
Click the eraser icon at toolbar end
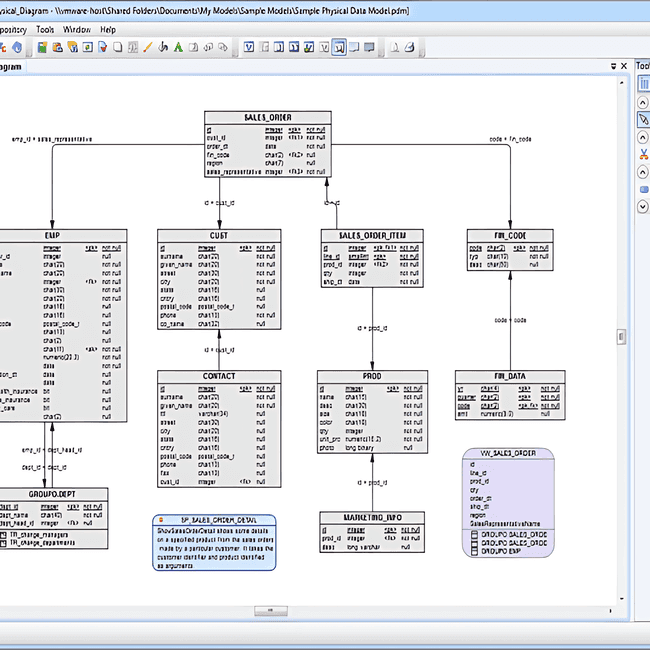(x=409, y=47)
